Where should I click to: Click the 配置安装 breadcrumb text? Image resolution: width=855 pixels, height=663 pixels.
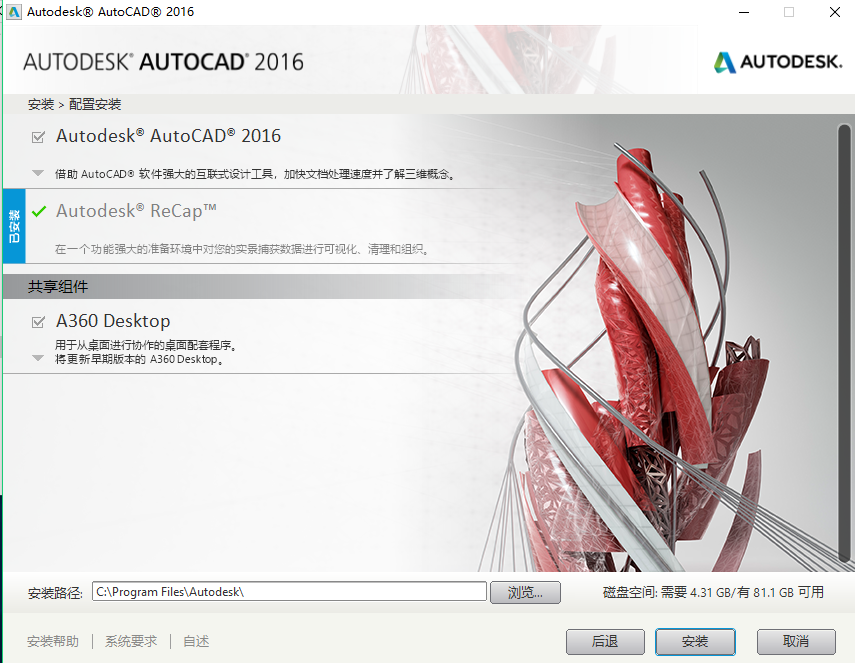pyautogui.click(x=95, y=104)
